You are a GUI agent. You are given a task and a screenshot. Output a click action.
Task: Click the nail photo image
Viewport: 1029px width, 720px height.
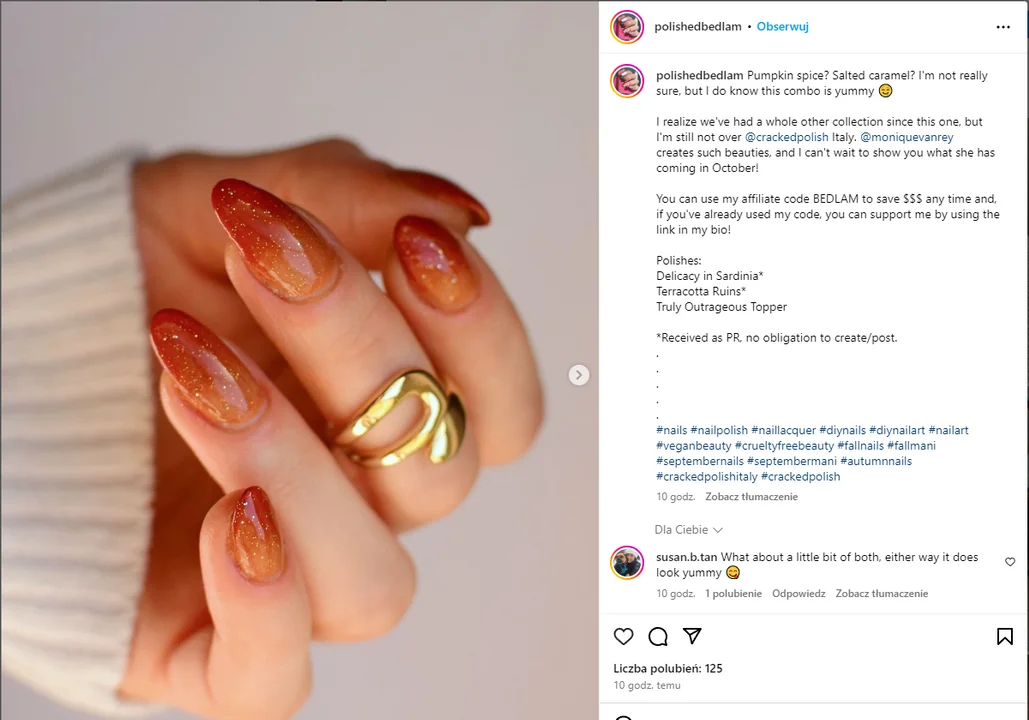coord(299,360)
